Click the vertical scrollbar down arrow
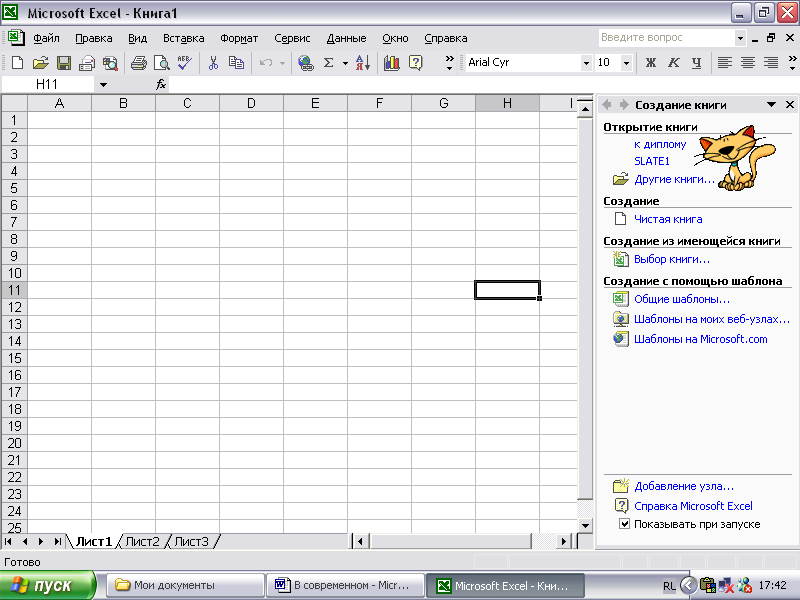The image size is (800, 600). pyautogui.click(x=585, y=525)
